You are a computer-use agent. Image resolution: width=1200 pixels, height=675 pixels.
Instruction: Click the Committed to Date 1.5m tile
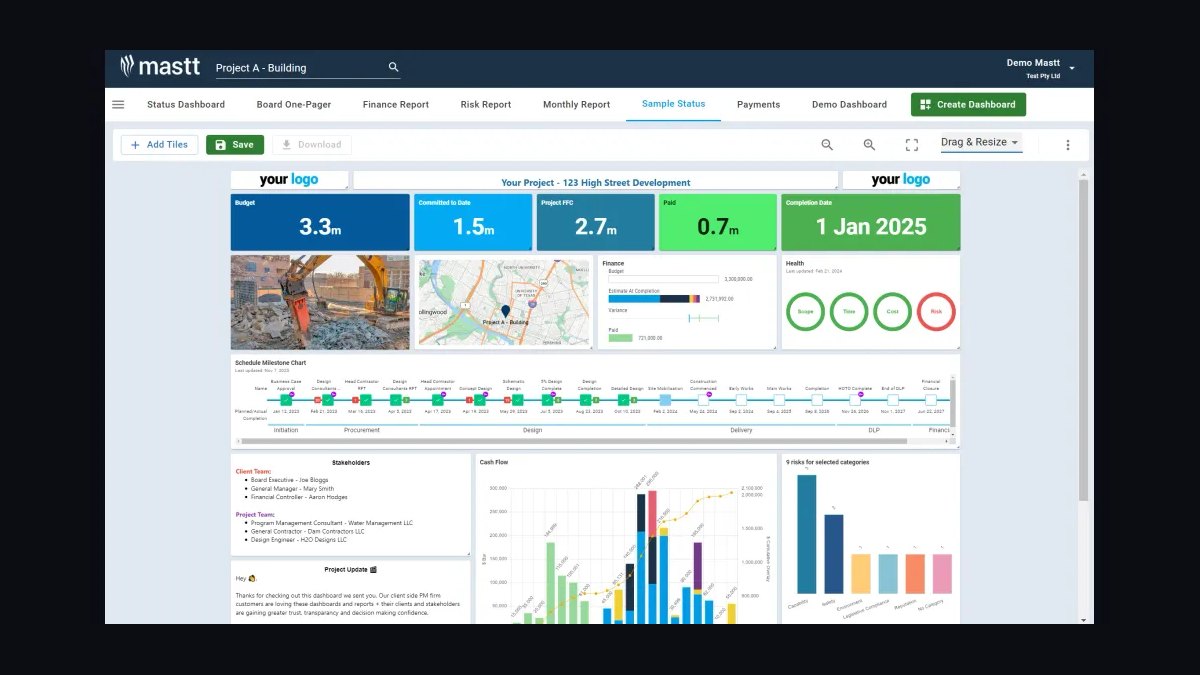pos(473,222)
